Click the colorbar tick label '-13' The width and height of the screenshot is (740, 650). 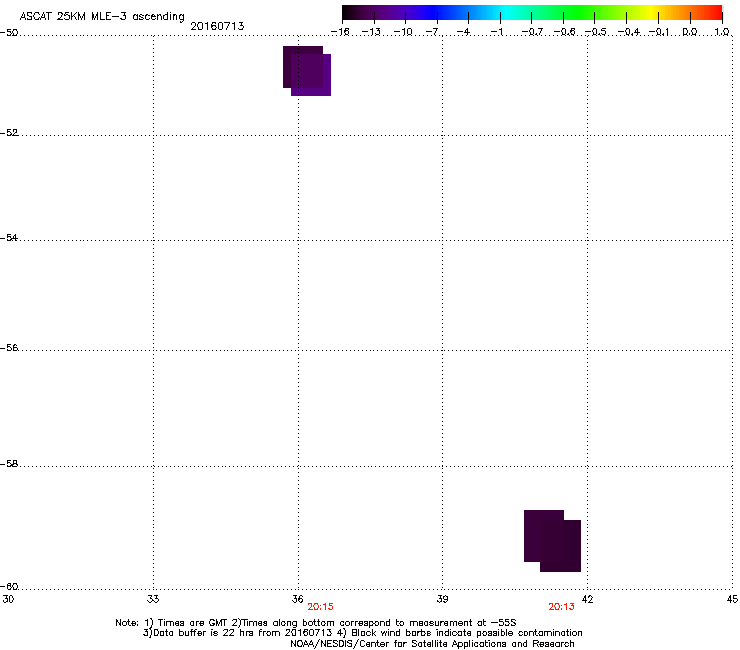pyautogui.click(x=371, y=32)
